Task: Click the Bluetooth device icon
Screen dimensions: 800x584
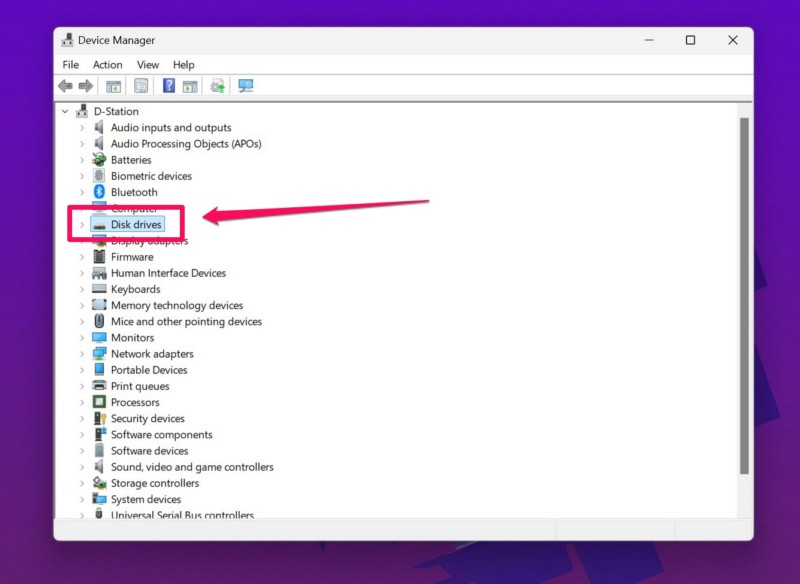Action: click(99, 192)
